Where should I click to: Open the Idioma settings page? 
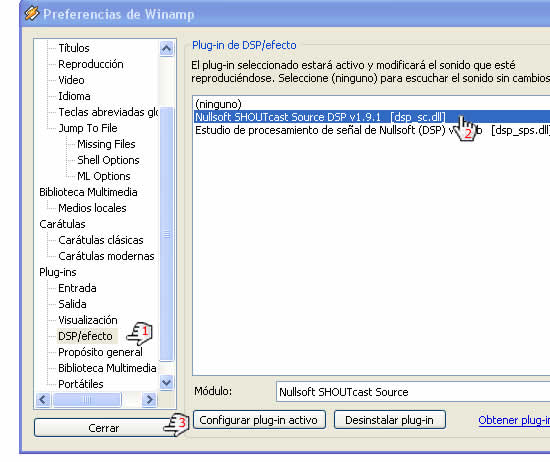(74, 96)
